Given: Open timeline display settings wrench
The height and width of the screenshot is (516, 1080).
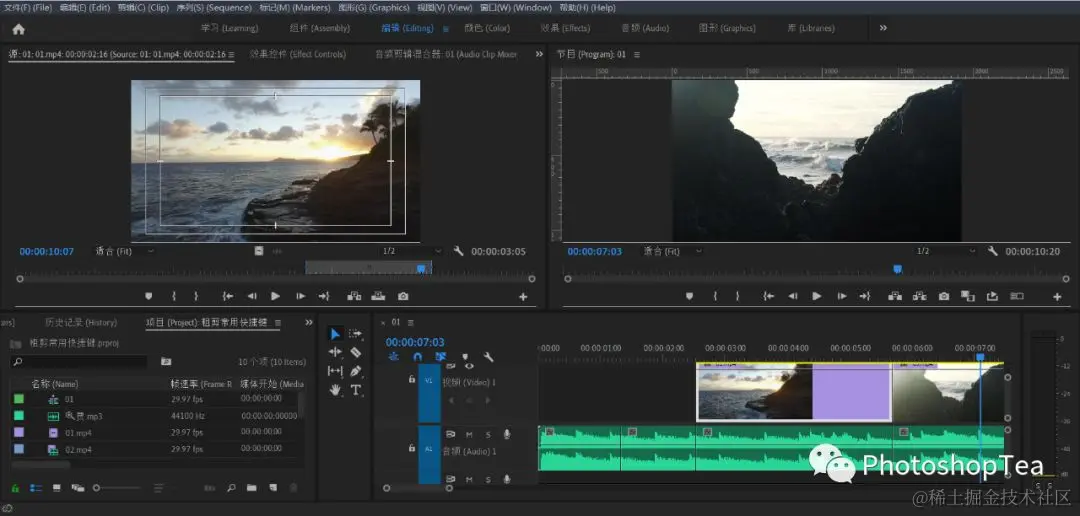Looking at the screenshot, I should (488, 357).
